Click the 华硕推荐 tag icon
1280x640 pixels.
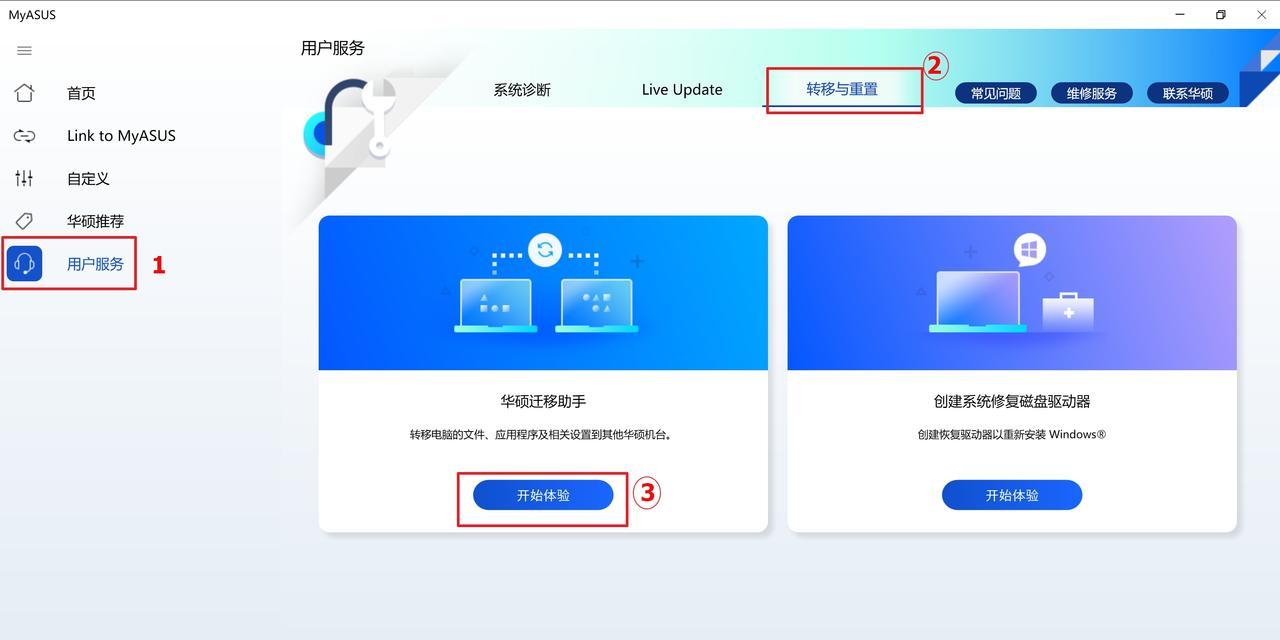point(25,221)
